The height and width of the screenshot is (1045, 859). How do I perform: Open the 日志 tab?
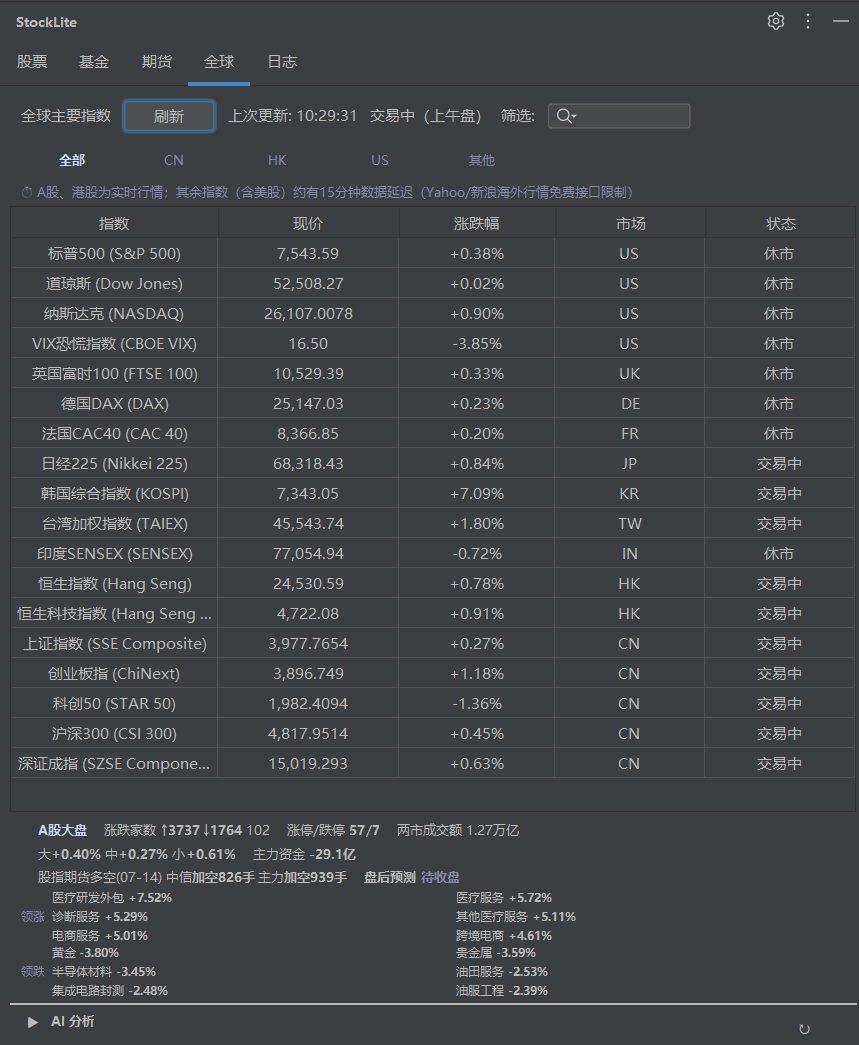(x=282, y=62)
